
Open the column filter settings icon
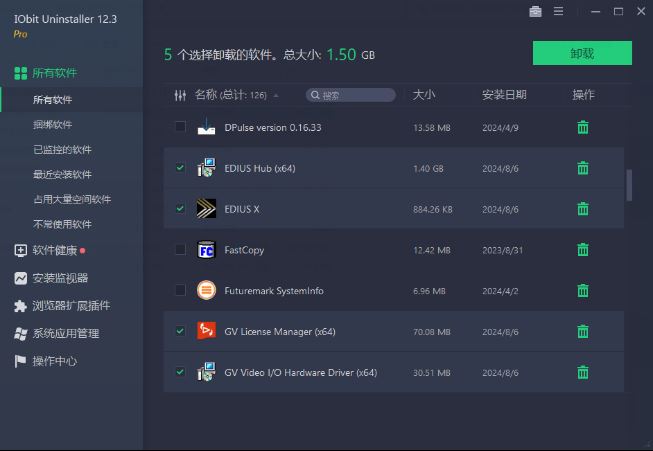[x=180, y=95]
